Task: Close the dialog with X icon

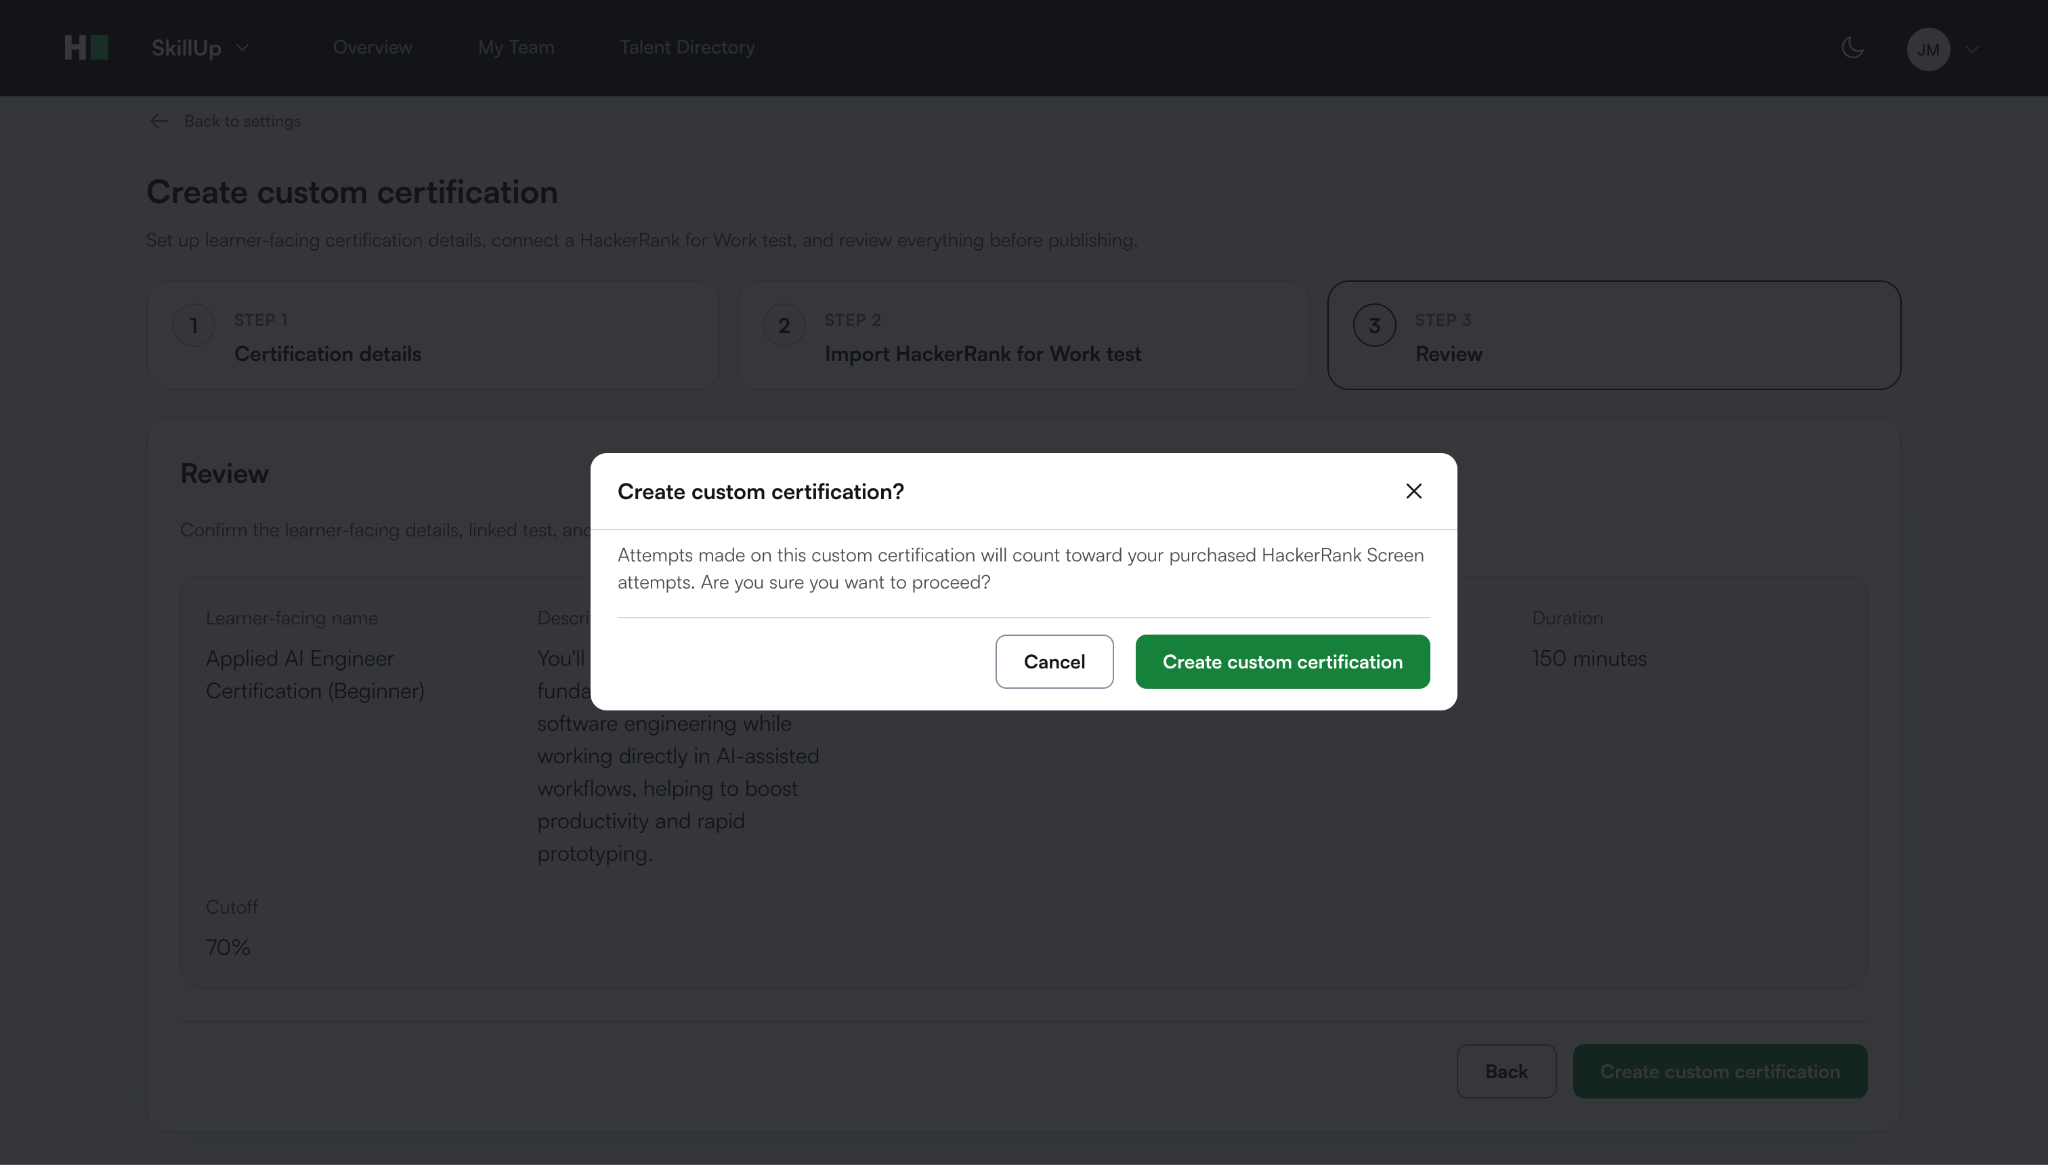Action: click(x=1413, y=491)
